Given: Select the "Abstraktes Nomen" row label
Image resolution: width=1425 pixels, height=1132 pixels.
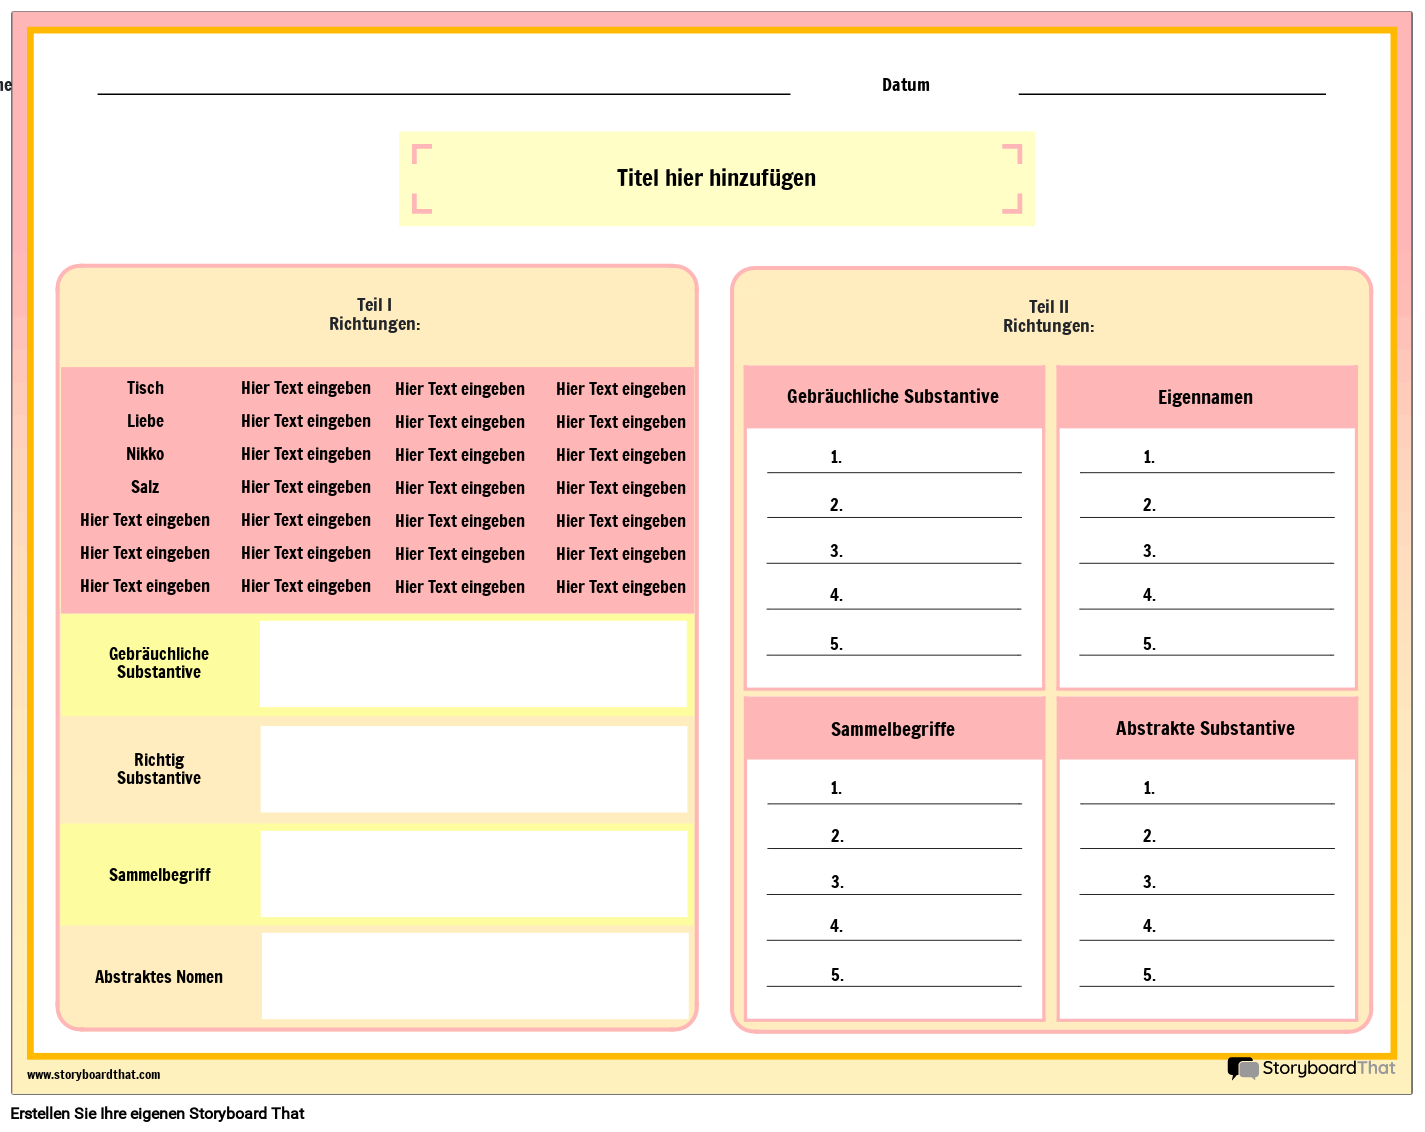Looking at the screenshot, I should [159, 977].
